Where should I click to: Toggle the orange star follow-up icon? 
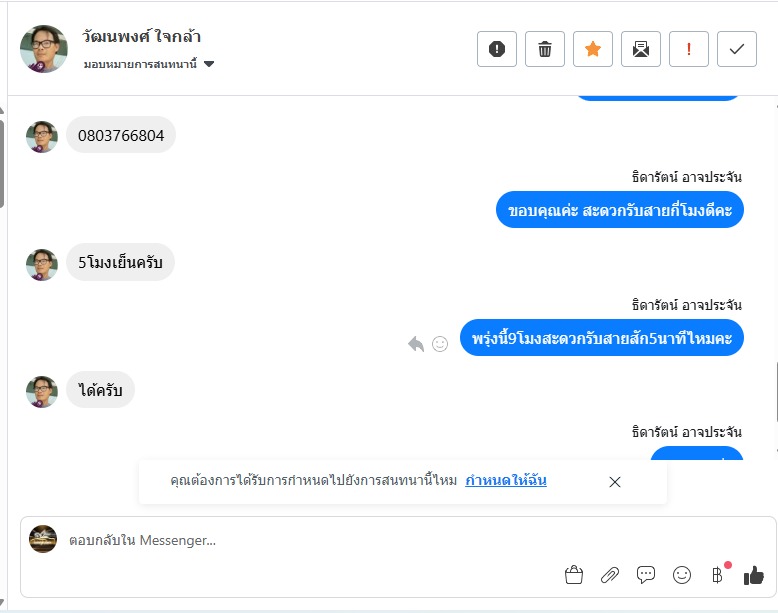pos(593,49)
